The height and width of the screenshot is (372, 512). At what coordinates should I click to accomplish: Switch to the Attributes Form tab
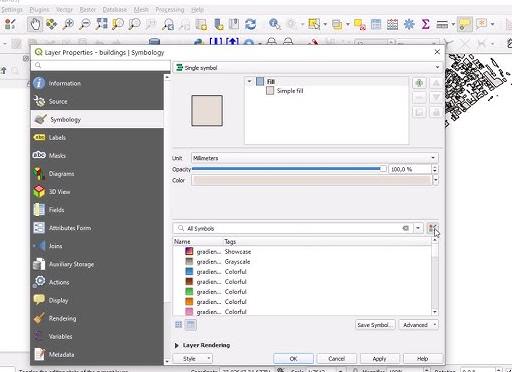coord(97,228)
